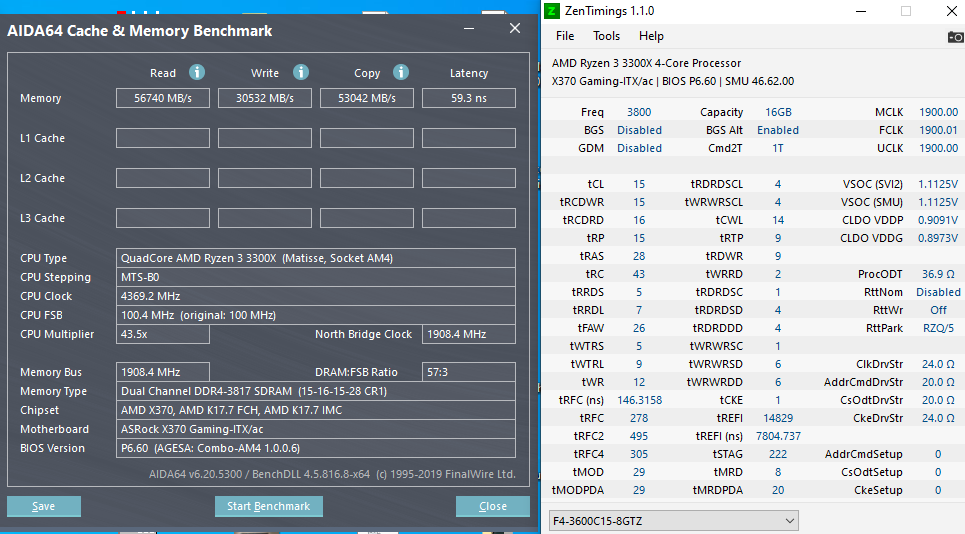
Task: Open the Tools menu in ZenTimings
Action: pyautogui.click(x=606, y=36)
